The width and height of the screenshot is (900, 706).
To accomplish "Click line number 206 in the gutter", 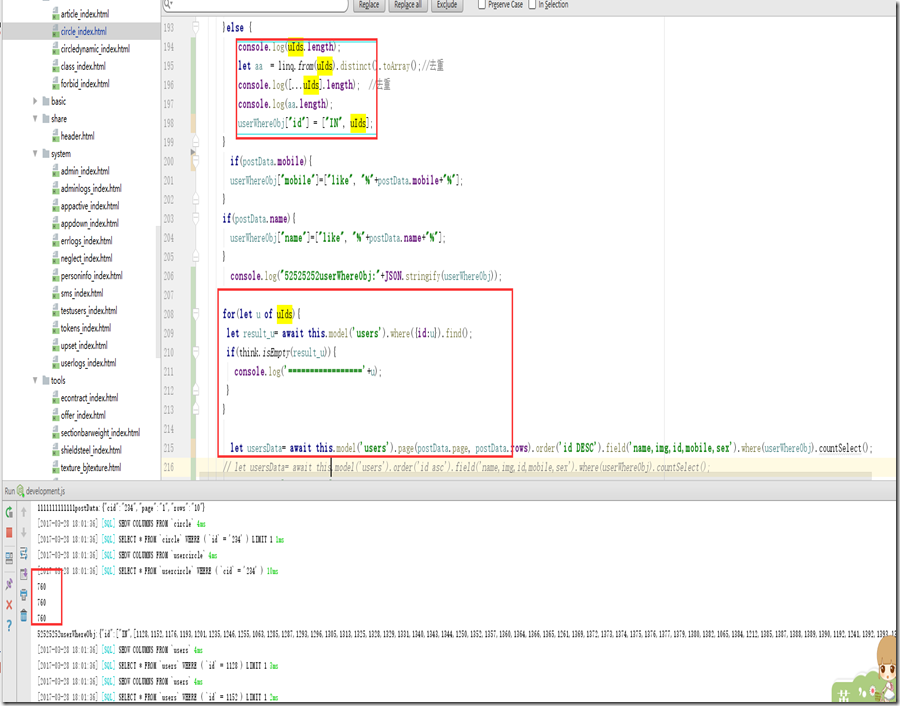I will point(168,276).
